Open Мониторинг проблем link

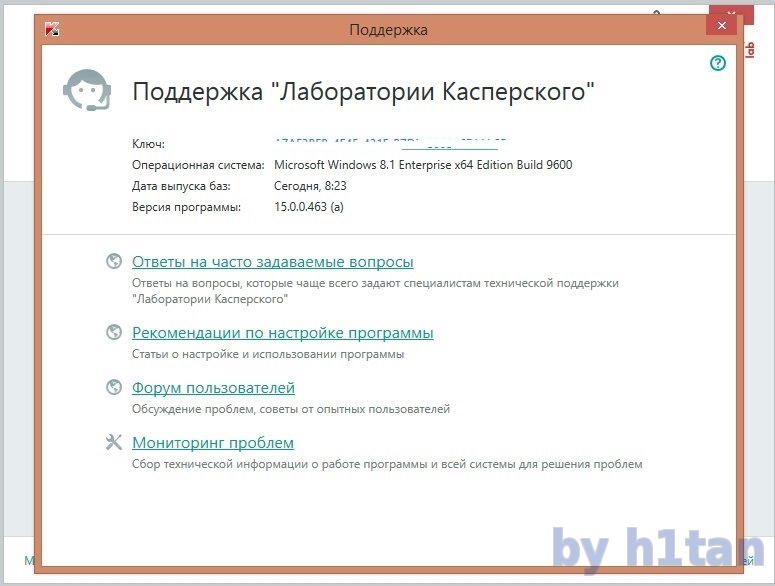click(213, 443)
